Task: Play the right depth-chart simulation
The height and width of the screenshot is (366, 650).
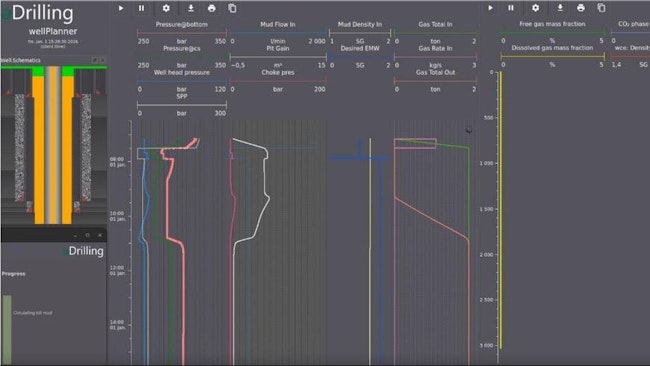Action: (490, 7)
